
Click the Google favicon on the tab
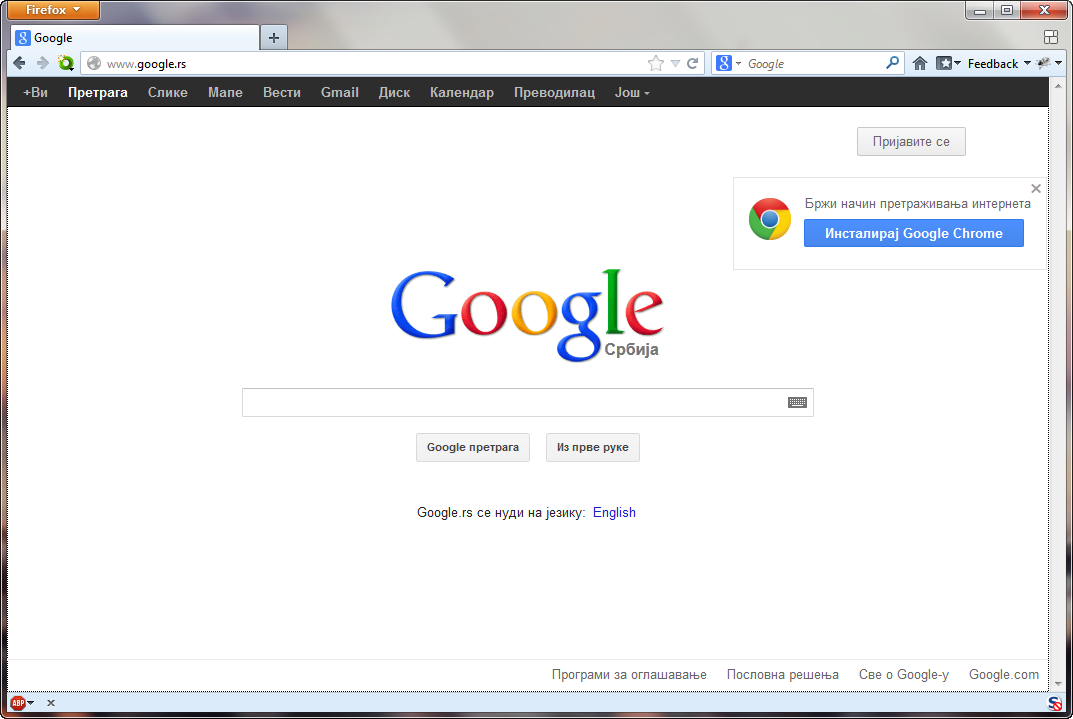[x=23, y=38]
